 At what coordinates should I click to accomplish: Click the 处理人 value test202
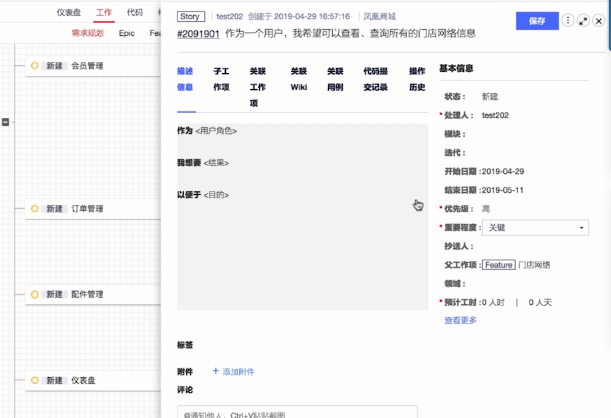[x=495, y=115]
